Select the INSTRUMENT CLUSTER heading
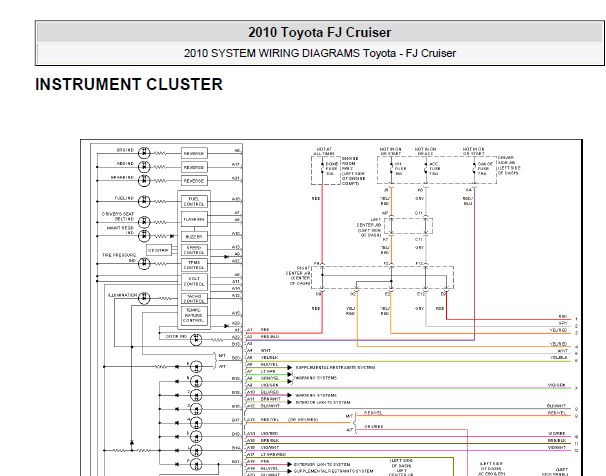The image size is (606, 476). click(x=129, y=84)
